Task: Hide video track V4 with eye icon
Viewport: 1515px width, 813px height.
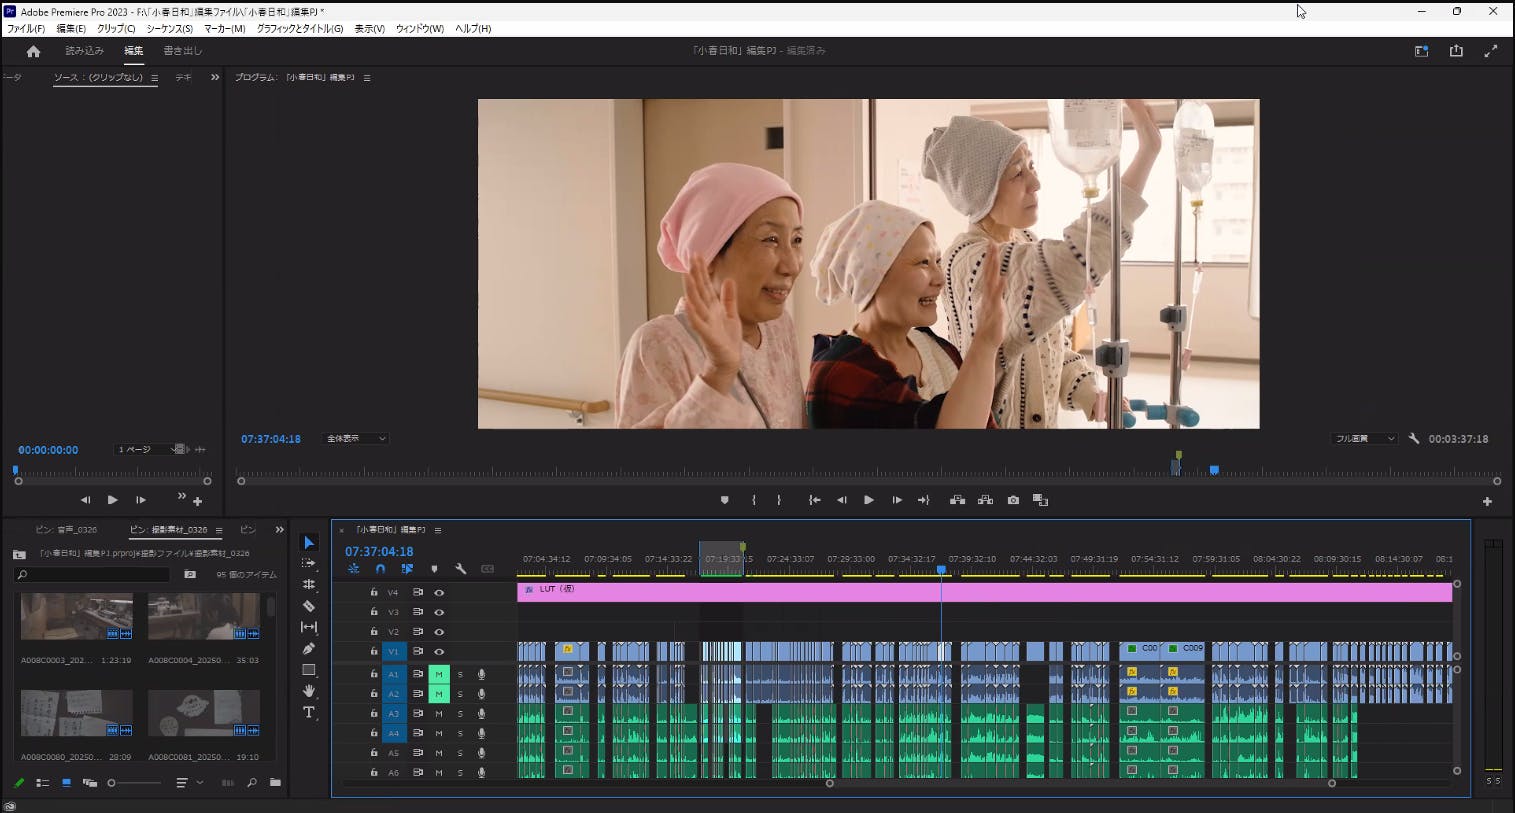Action: (439, 593)
